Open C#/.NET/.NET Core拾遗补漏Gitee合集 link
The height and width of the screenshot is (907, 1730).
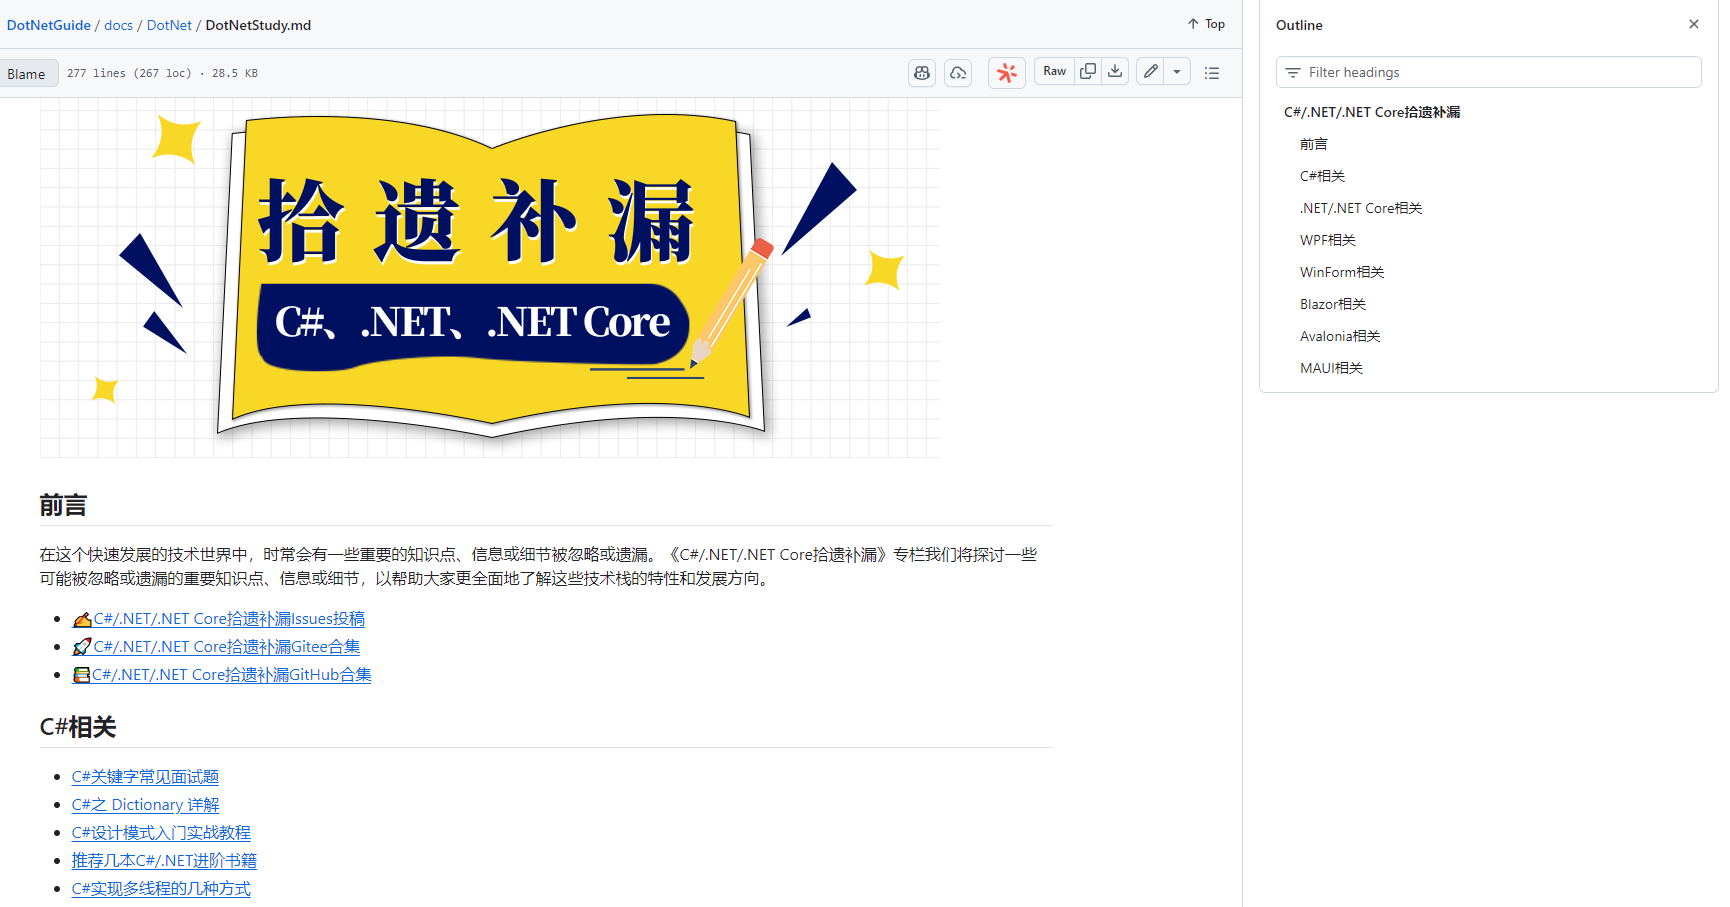tap(216, 647)
